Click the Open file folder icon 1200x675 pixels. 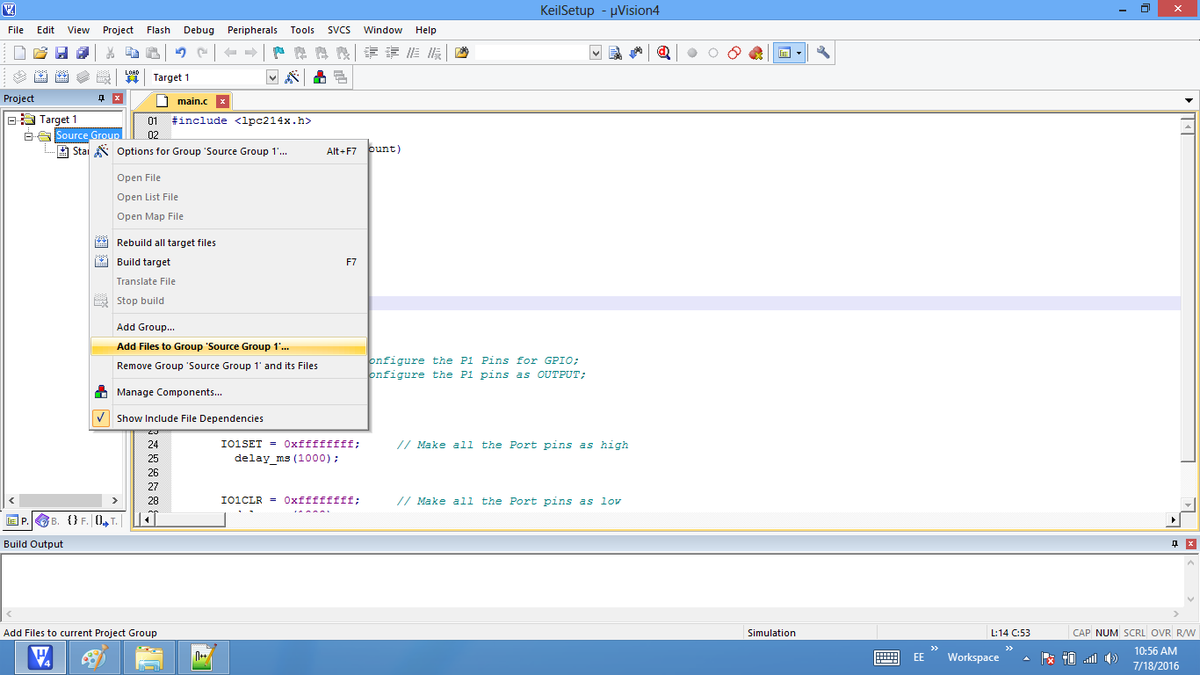[x=40, y=53]
